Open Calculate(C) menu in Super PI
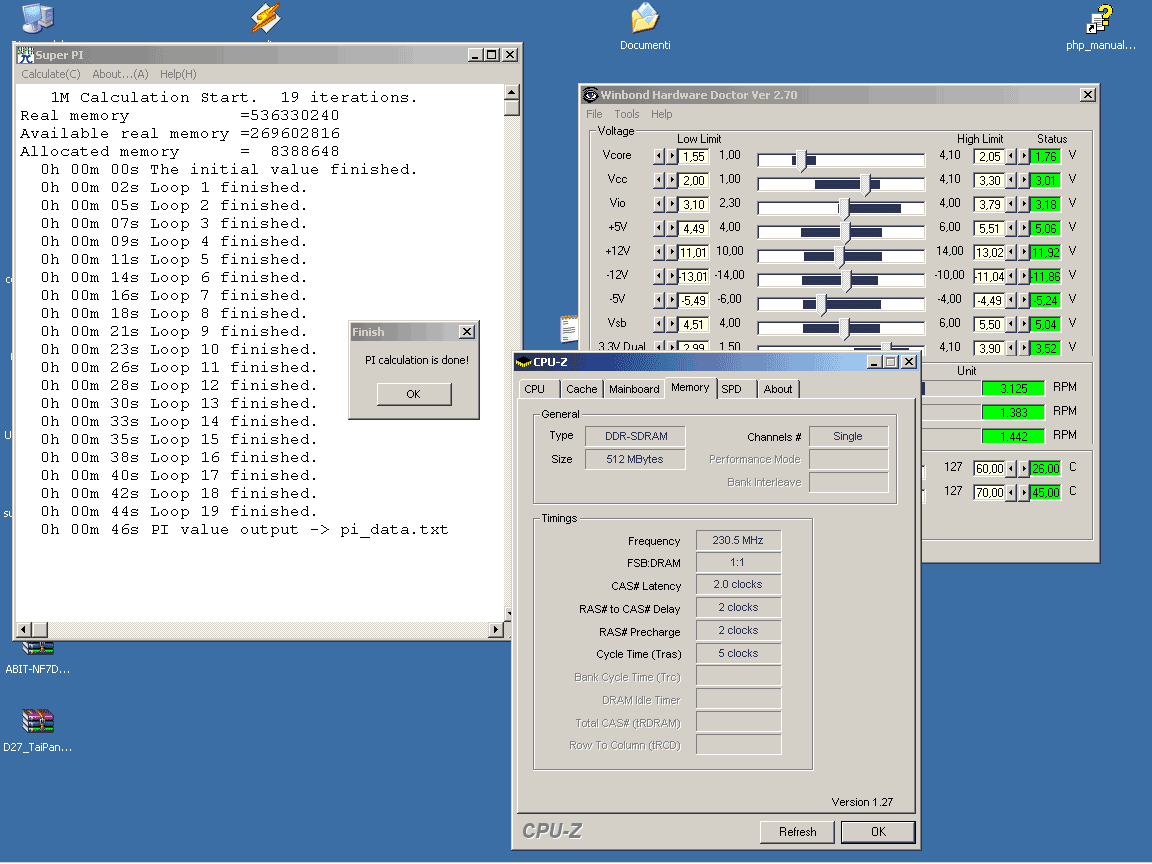This screenshot has height=864, width=1152. [51, 74]
